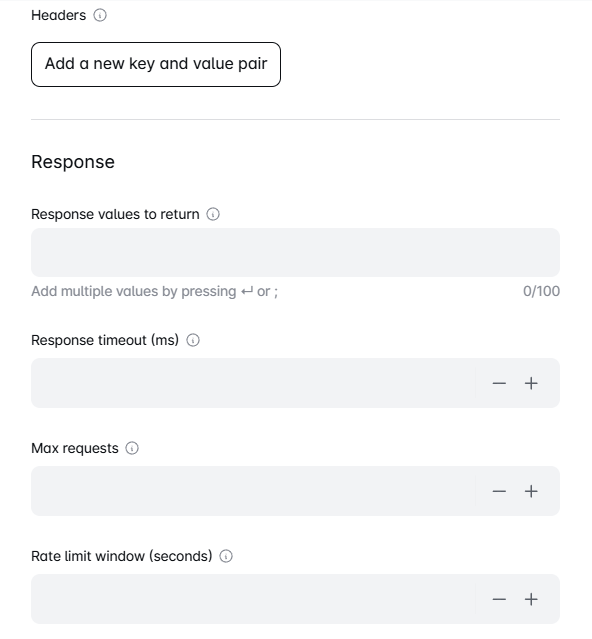Image resolution: width=592 pixels, height=639 pixels.
Task: Click the Max requests info icon
Action: [132, 448]
